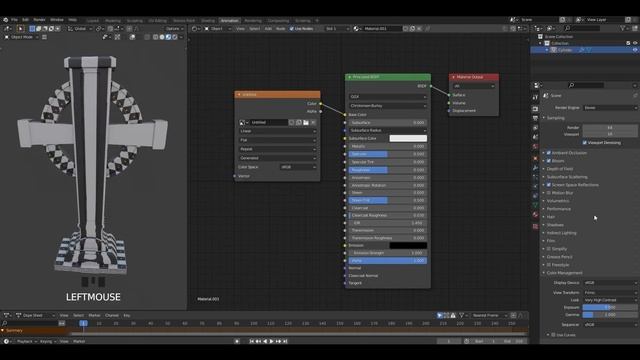This screenshot has width=640, height=360.
Task: Open the Slot 1 dropdown in node editor
Action: click(x=337, y=29)
